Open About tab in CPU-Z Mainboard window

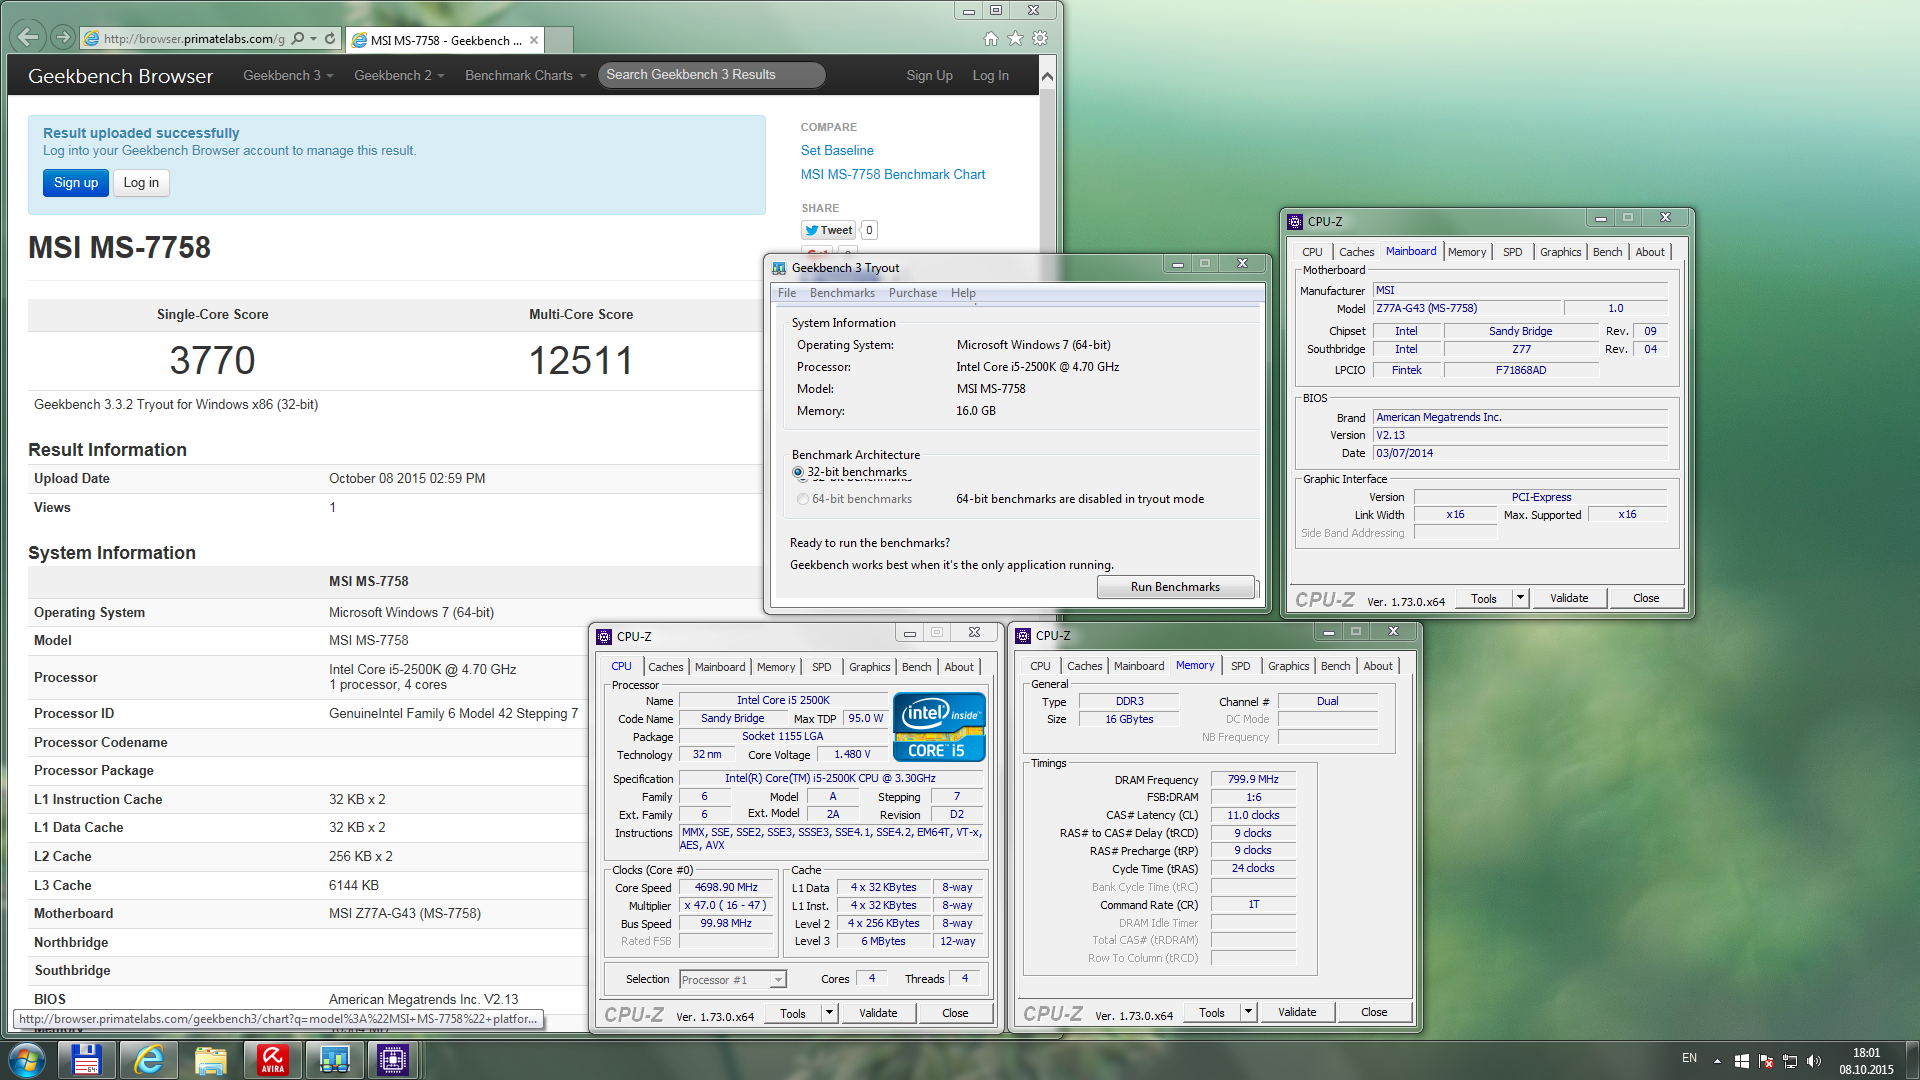click(1650, 252)
